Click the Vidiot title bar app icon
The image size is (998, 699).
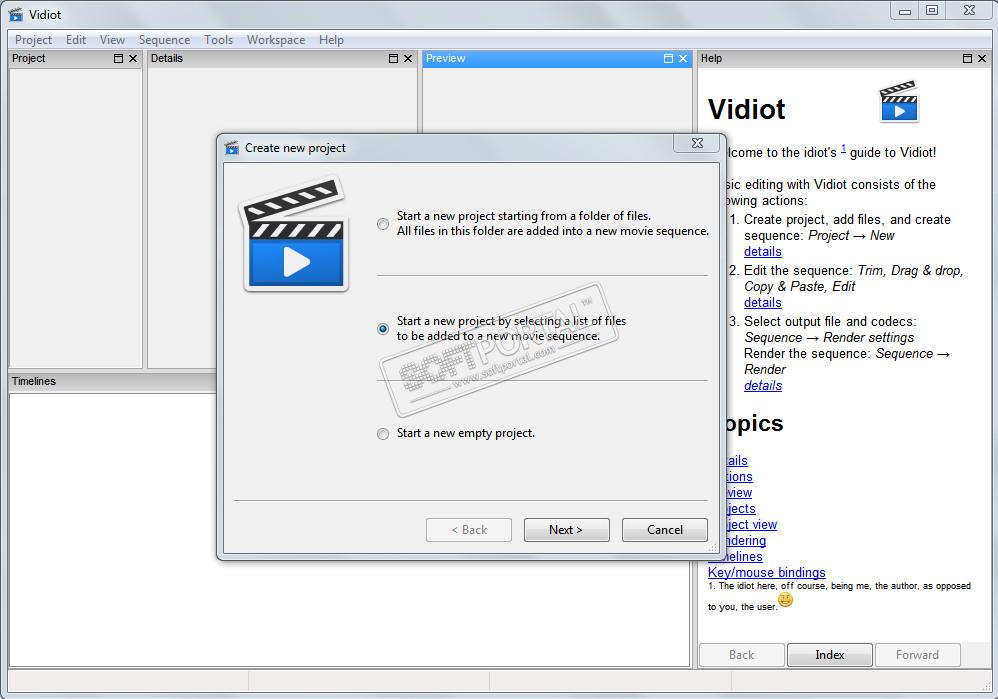[x=16, y=14]
